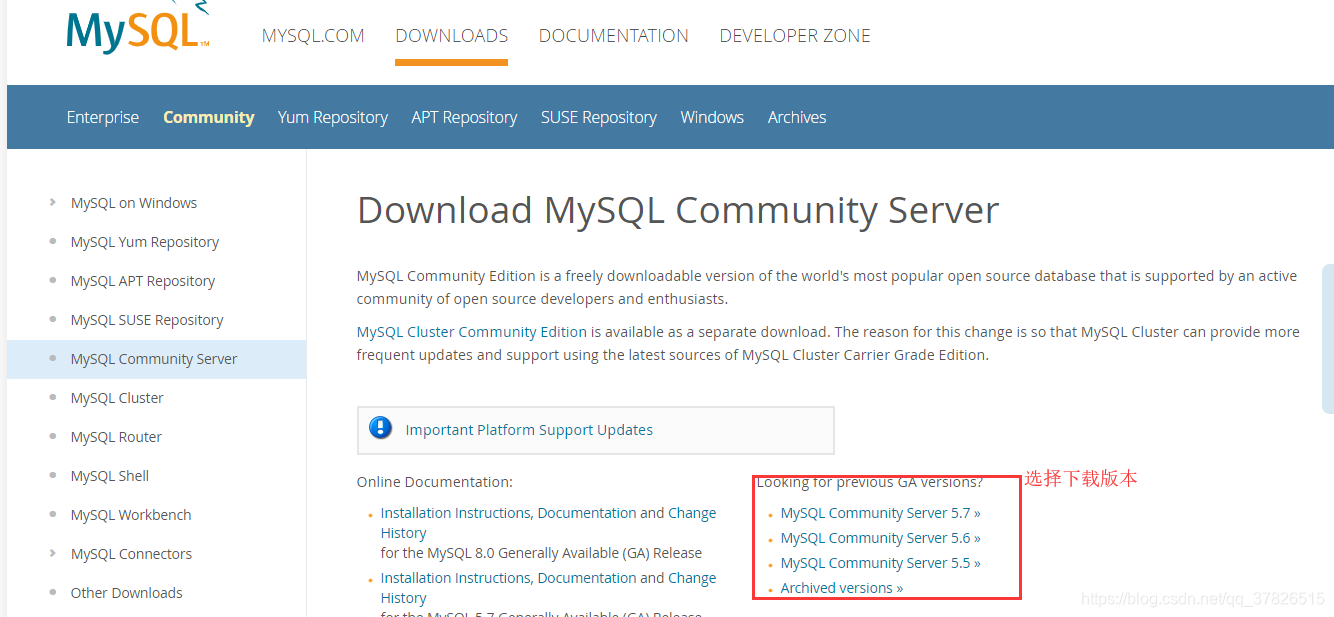This screenshot has width=1334, height=617.
Task: Open MySQL APT Repository in the sidebar
Action: tap(143, 281)
